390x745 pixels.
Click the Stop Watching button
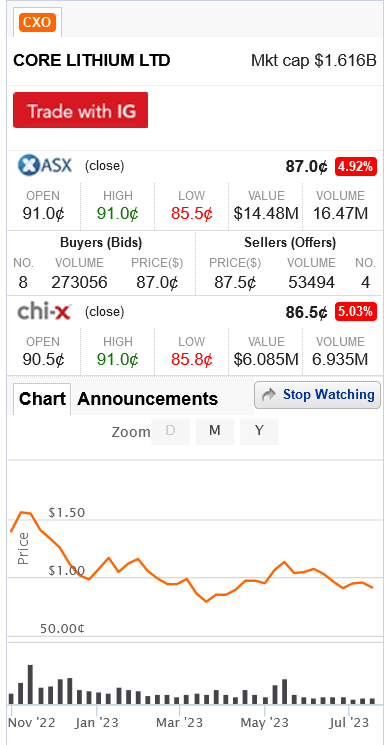click(317, 395)
